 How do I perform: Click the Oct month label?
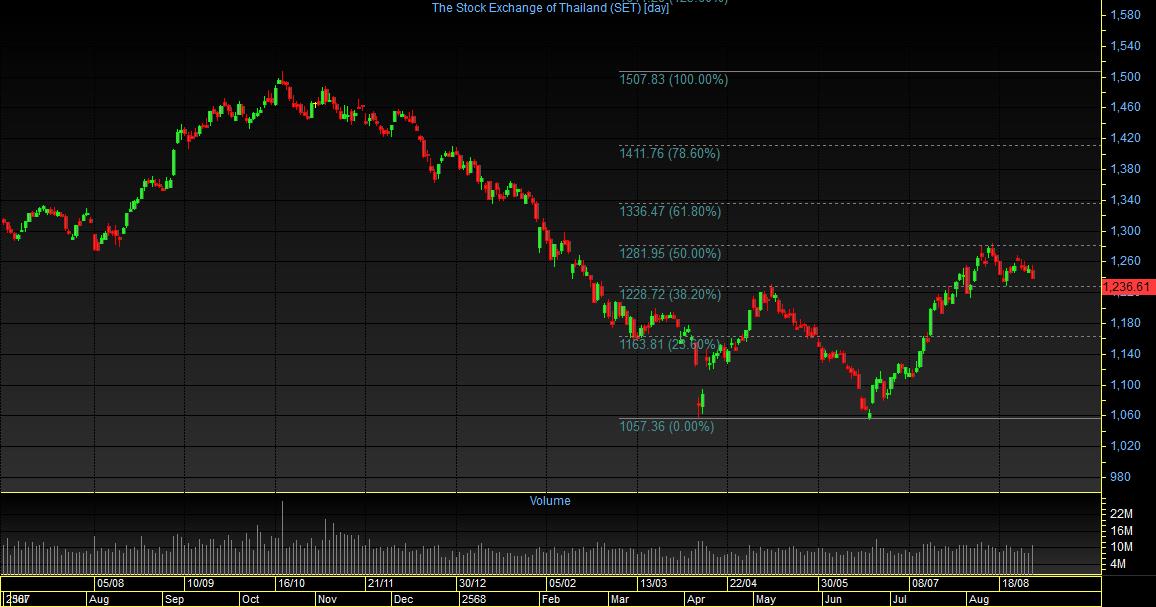tap(251, 600)
